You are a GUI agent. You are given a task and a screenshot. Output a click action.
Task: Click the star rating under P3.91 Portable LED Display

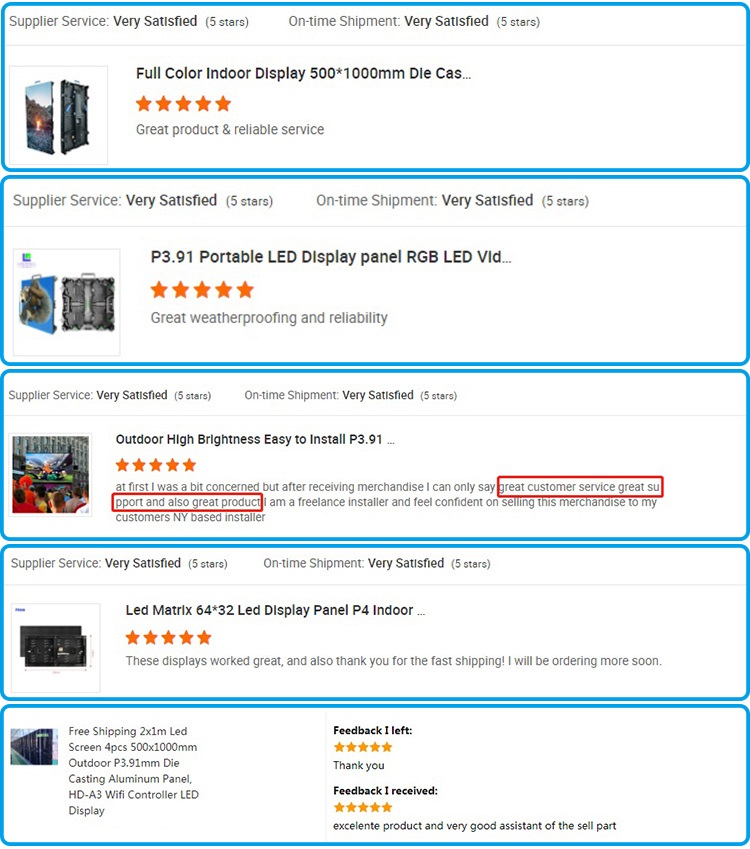[x=202, y=290]
